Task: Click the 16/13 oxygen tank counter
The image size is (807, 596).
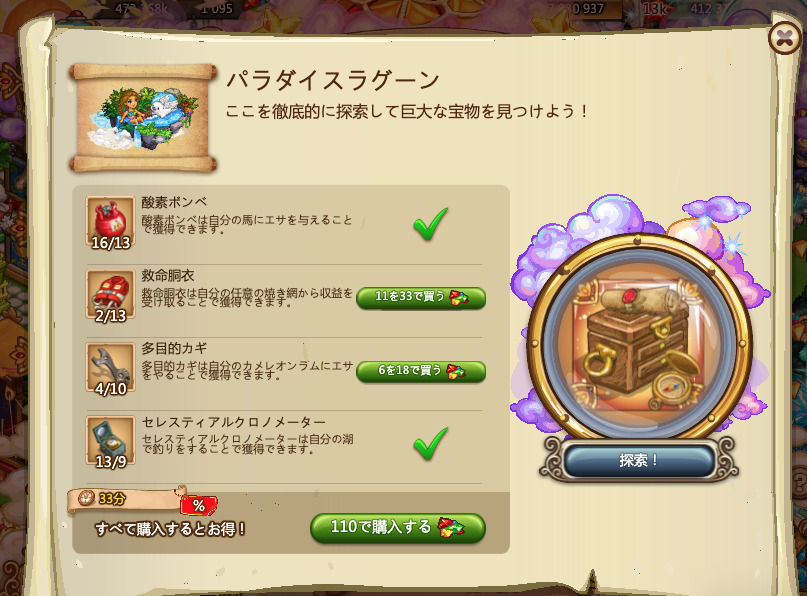Action: tap(111, 242)
